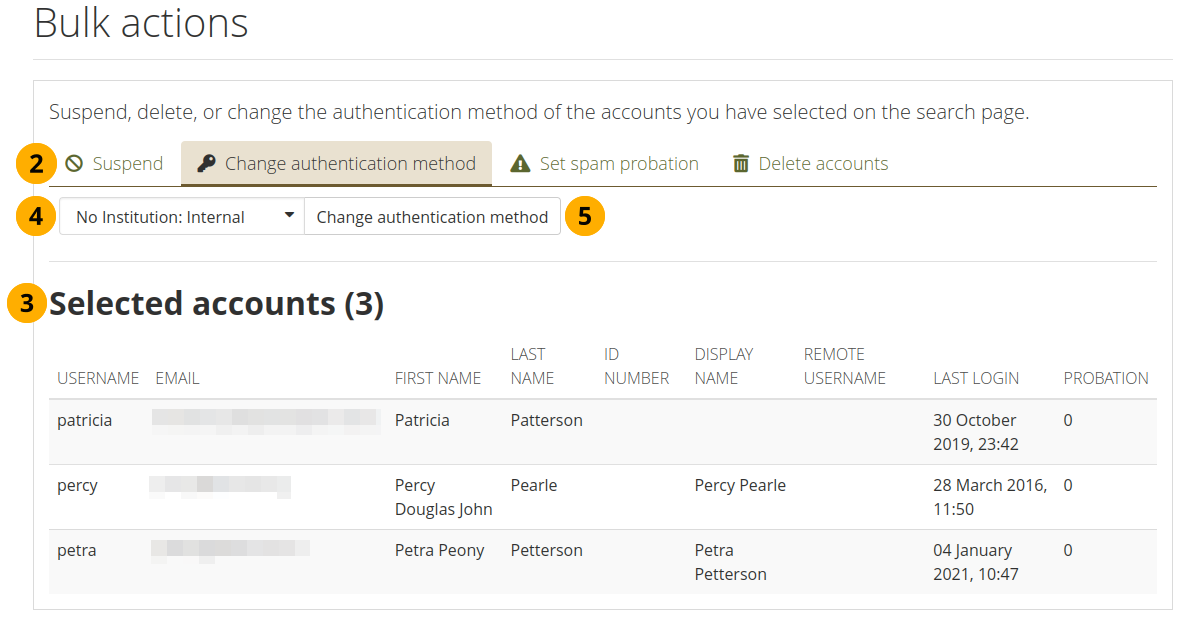The height and width of the screenshot is (617, 1181).
Task: Click the Last Login column header
Action: (x=976, y=378)
